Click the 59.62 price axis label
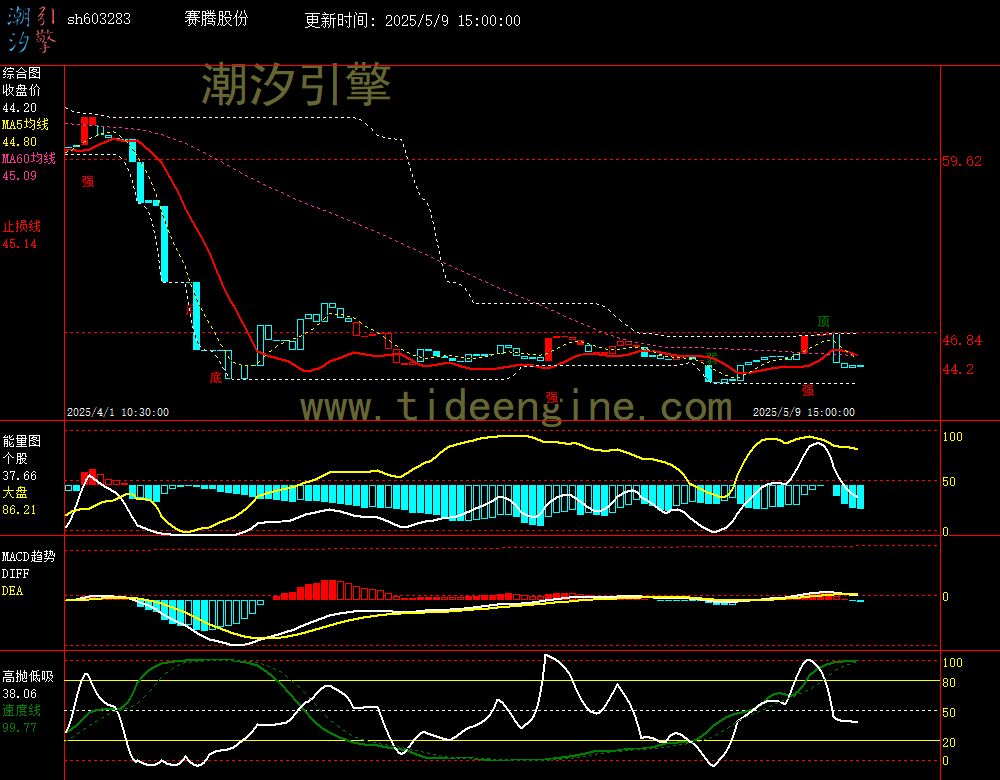The height and width of the screenshot is (780, 1000). tap(962, 161)
